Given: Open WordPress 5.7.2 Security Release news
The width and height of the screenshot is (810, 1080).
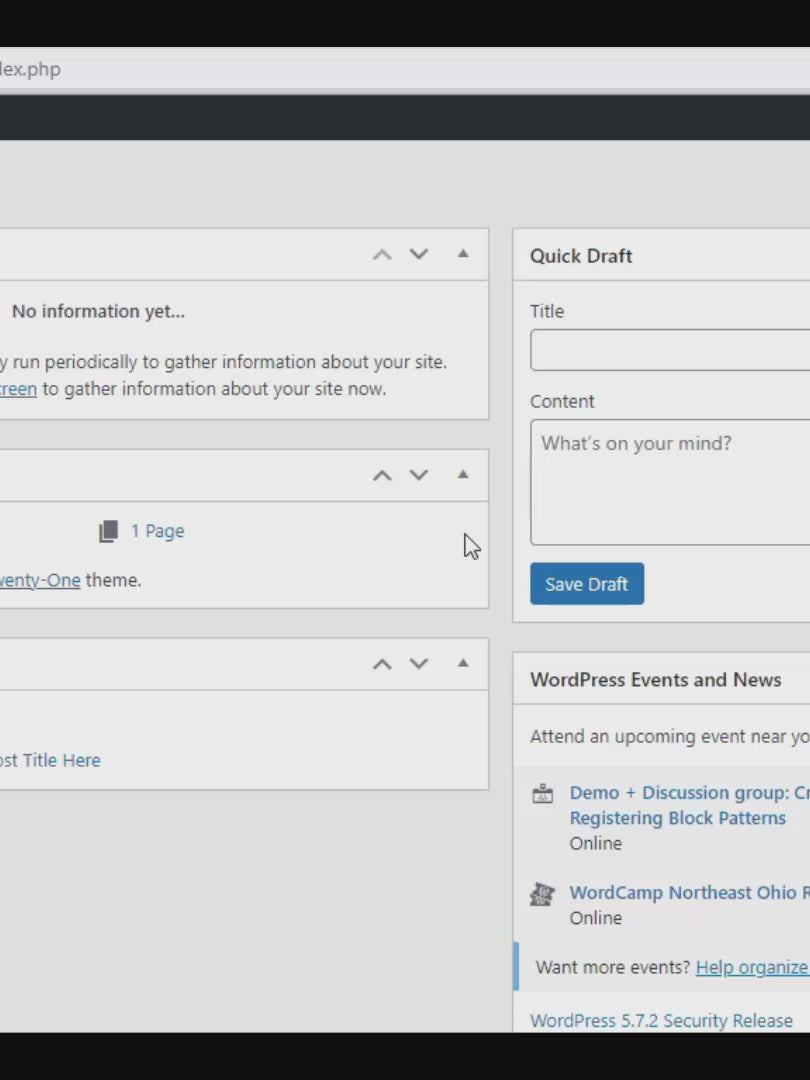Looking at the screenshot, I should 661,1021.
